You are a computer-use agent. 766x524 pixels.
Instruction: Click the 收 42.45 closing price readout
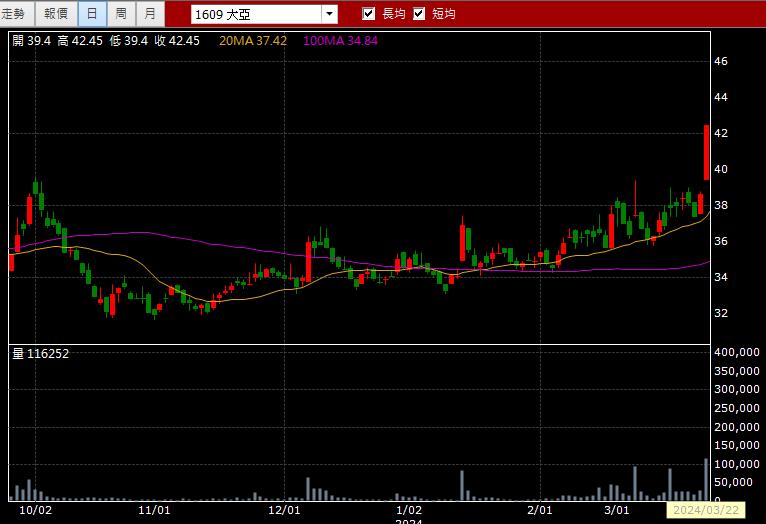click(177, 41)
